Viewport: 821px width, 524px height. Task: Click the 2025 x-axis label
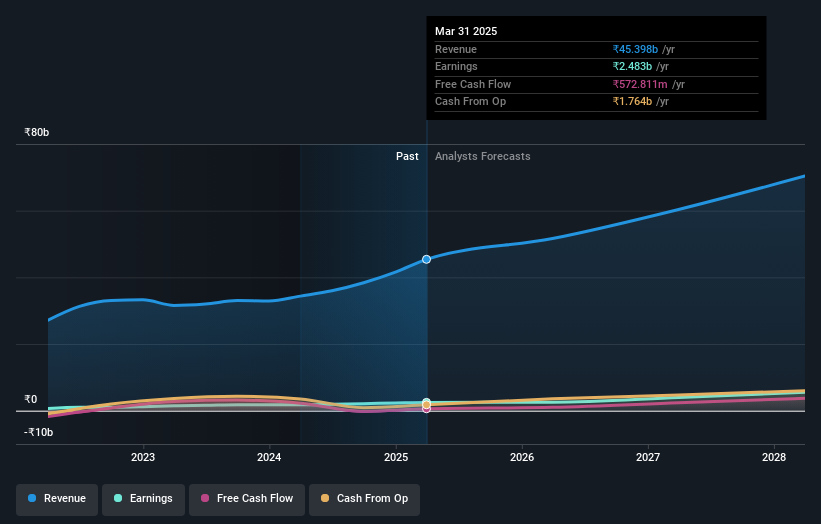click(396, 458)
